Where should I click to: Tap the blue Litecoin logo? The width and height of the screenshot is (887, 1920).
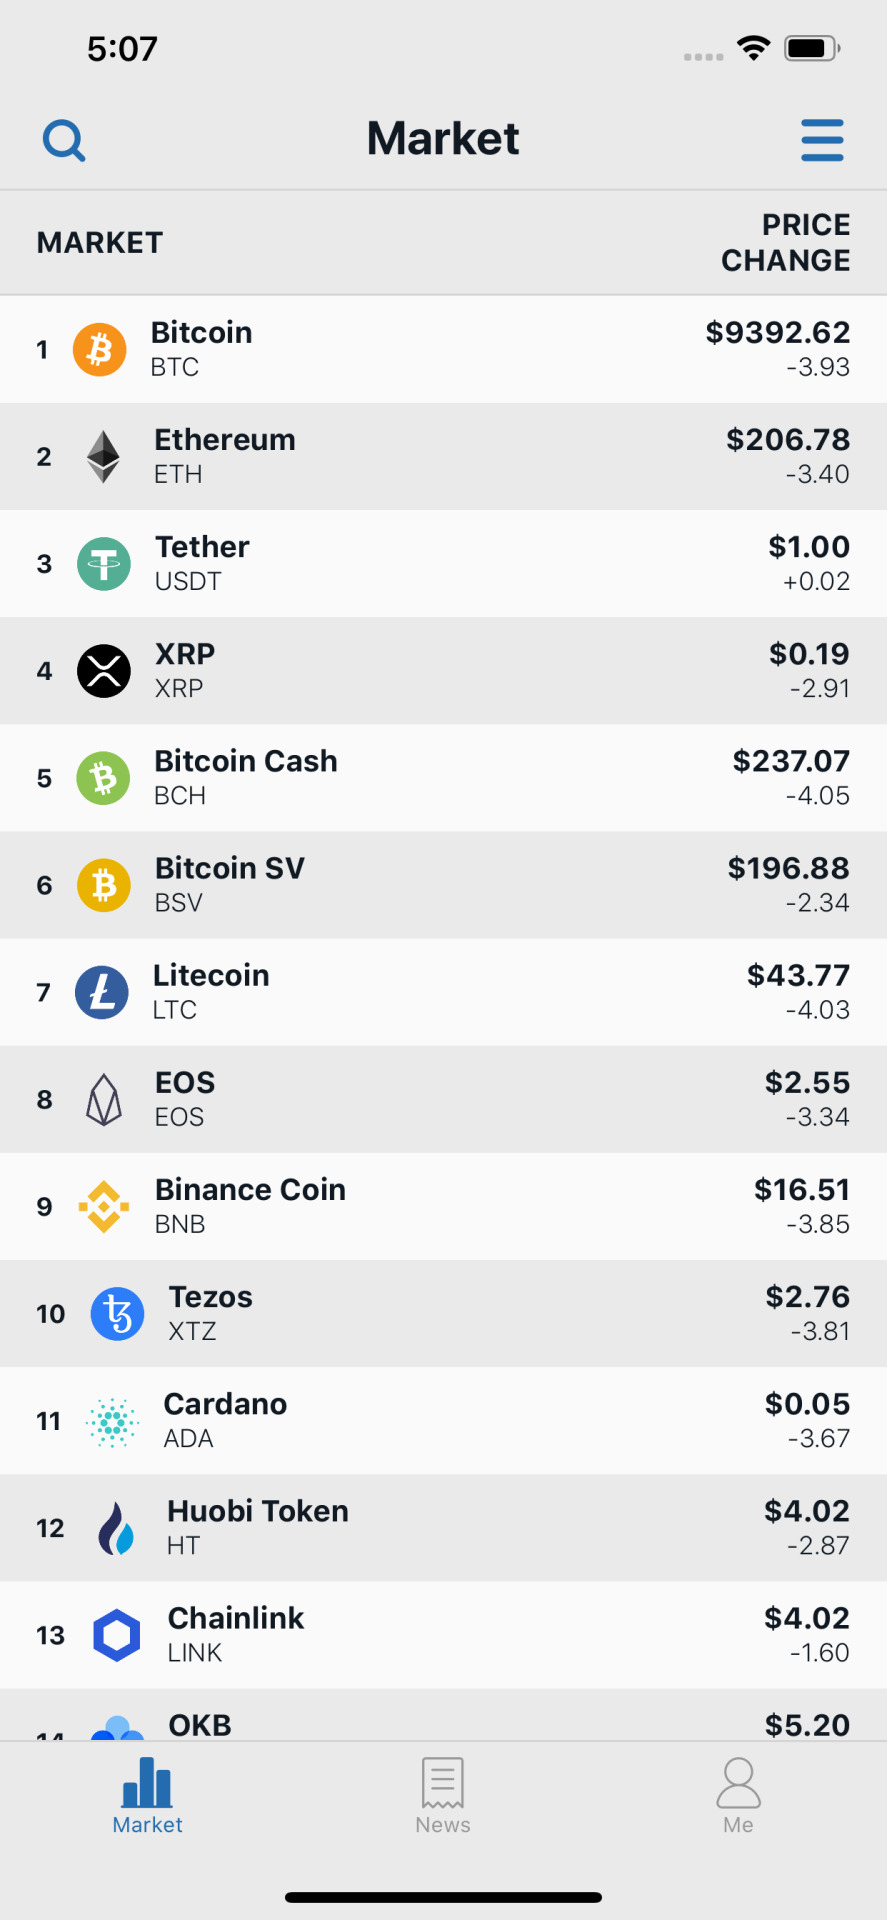click(x=102, y=992)
